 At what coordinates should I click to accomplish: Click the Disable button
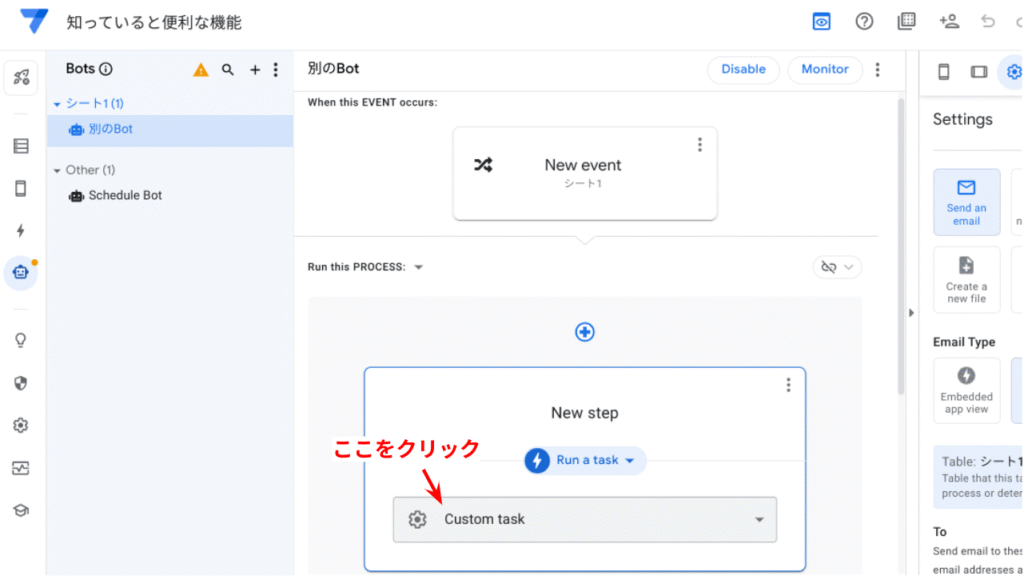tap(743, 69)
